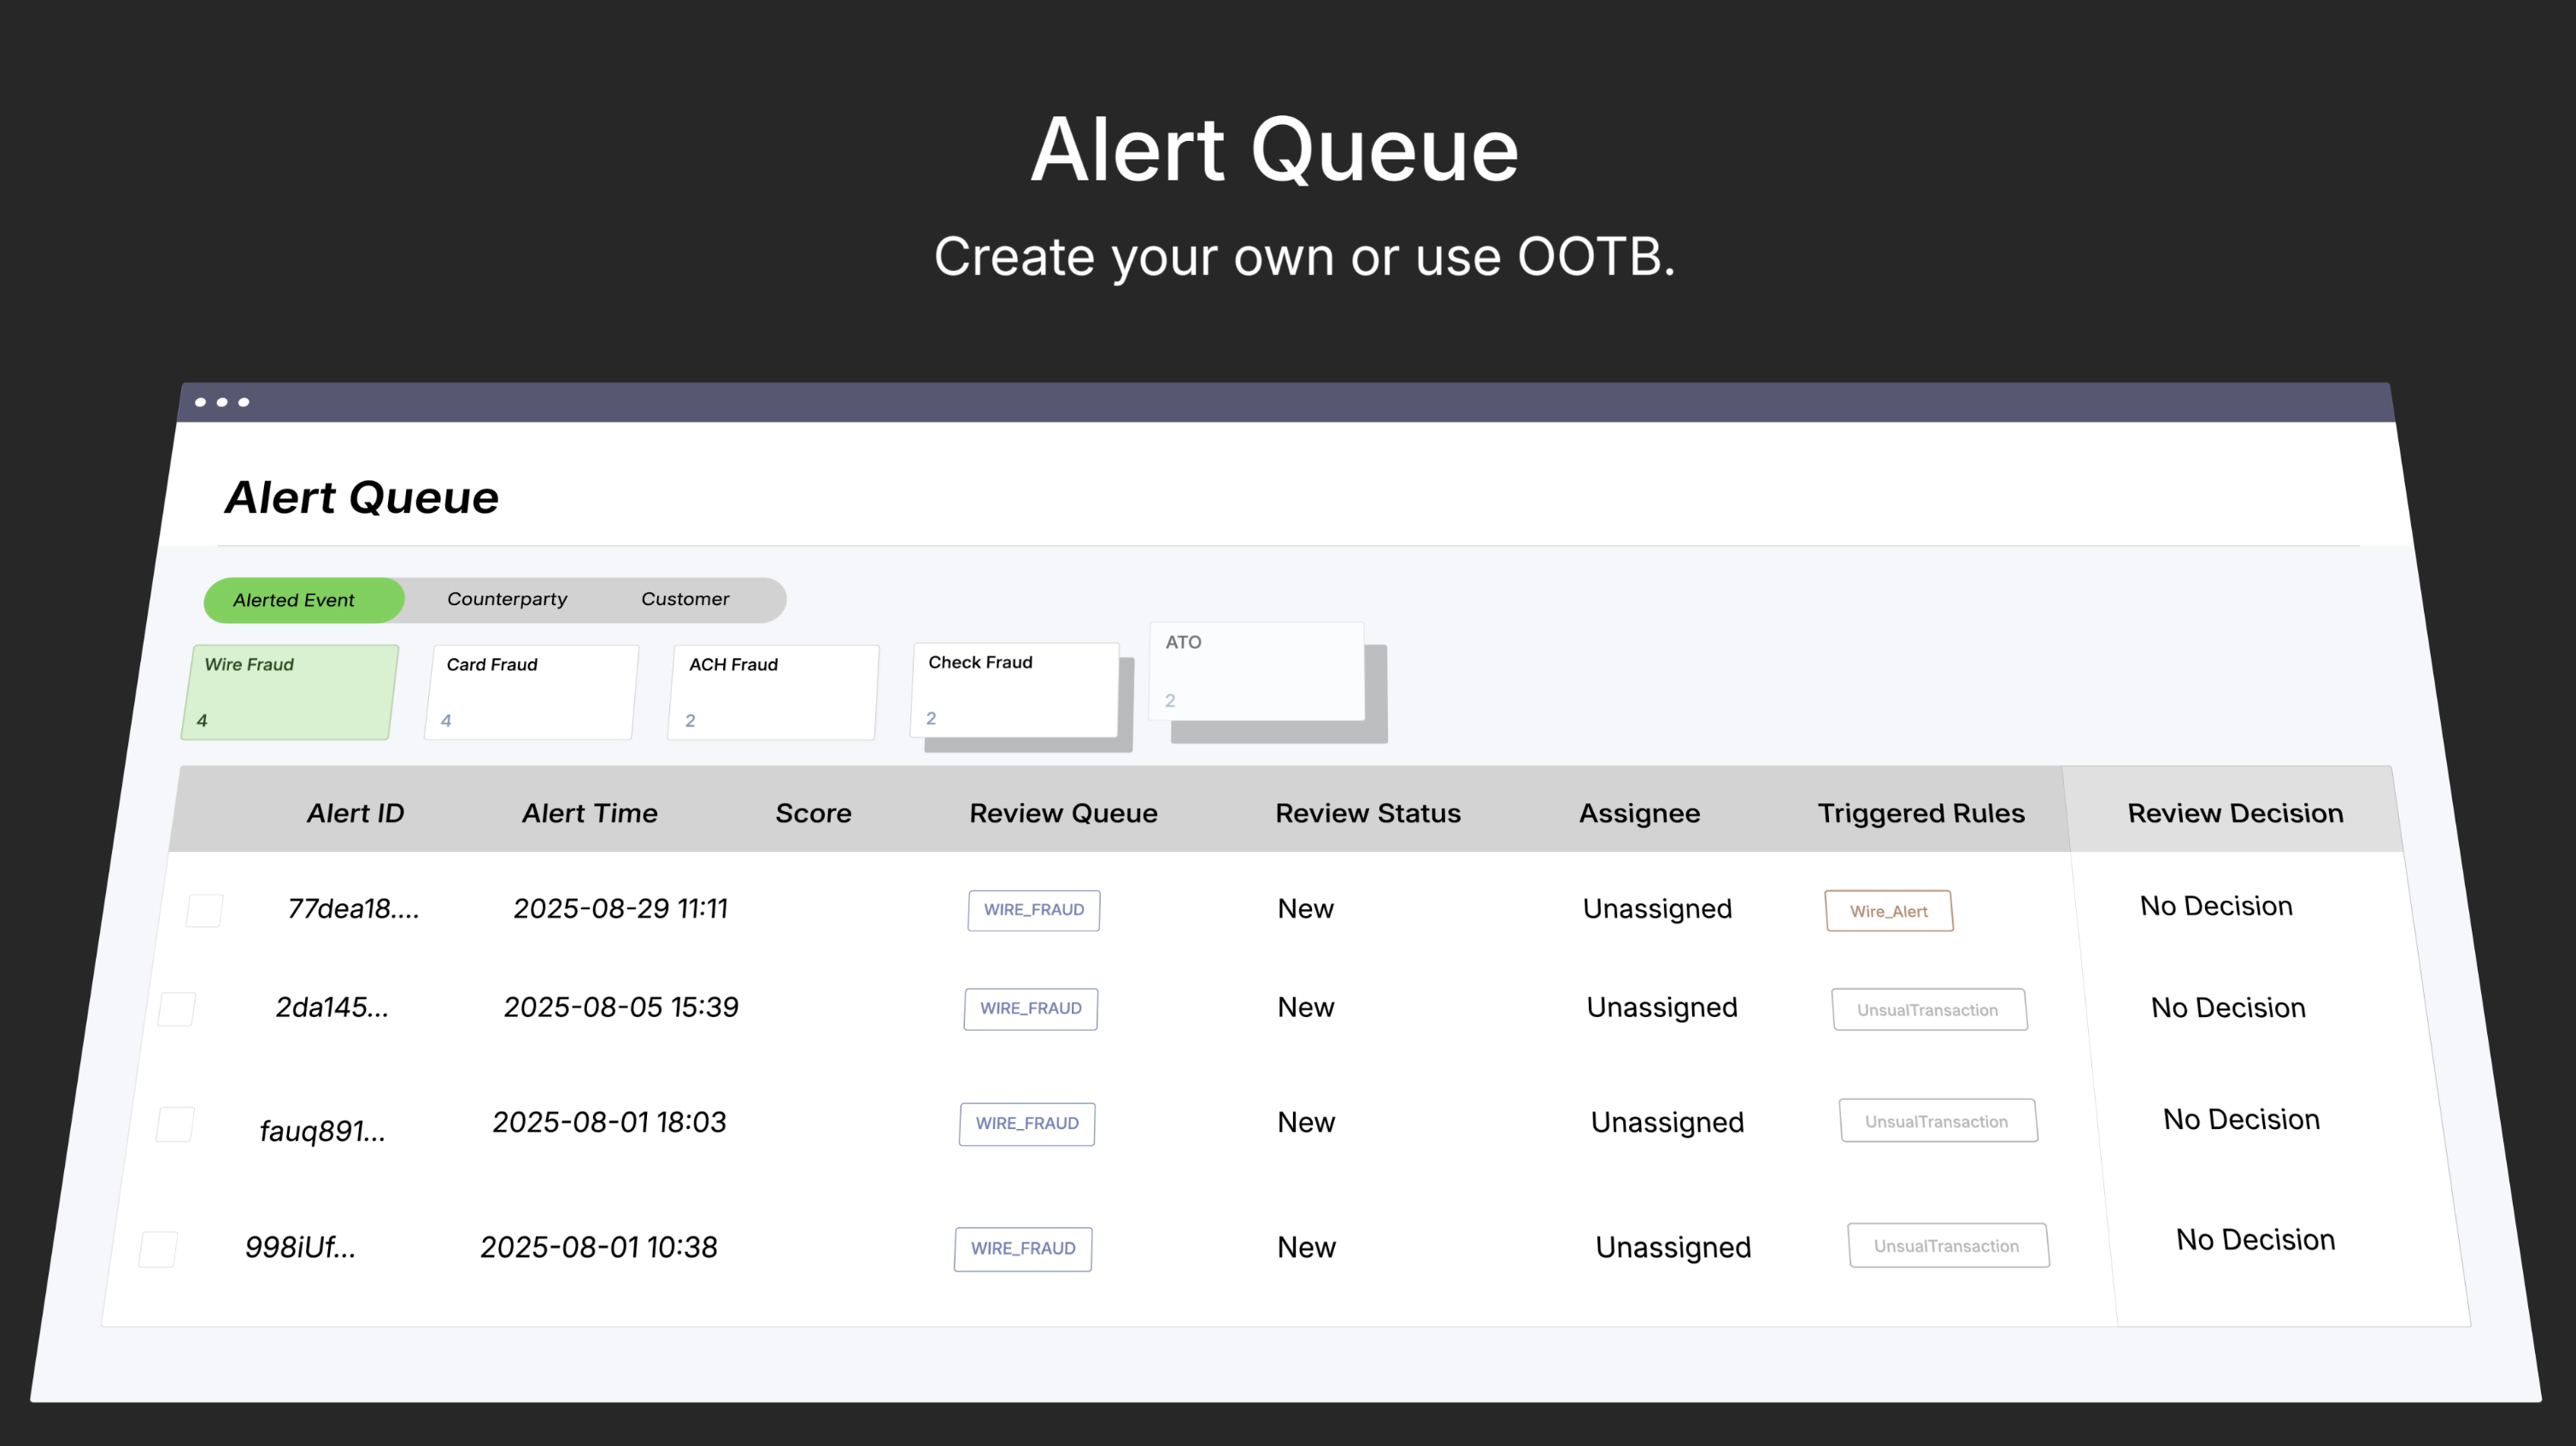Mark the checkbox beside alert 998iUf

158,1249
